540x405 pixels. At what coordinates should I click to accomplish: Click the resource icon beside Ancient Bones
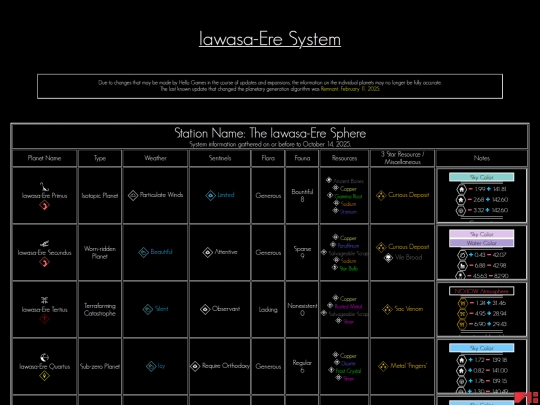[x=329, y=180]
